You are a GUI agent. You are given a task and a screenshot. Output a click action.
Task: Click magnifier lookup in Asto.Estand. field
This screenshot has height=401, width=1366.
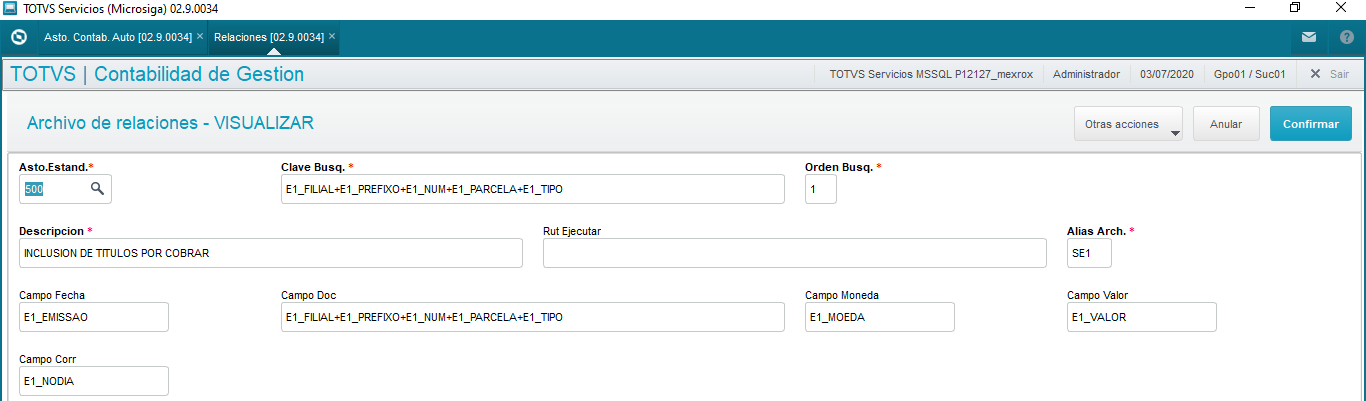click(x=97, y=189)
